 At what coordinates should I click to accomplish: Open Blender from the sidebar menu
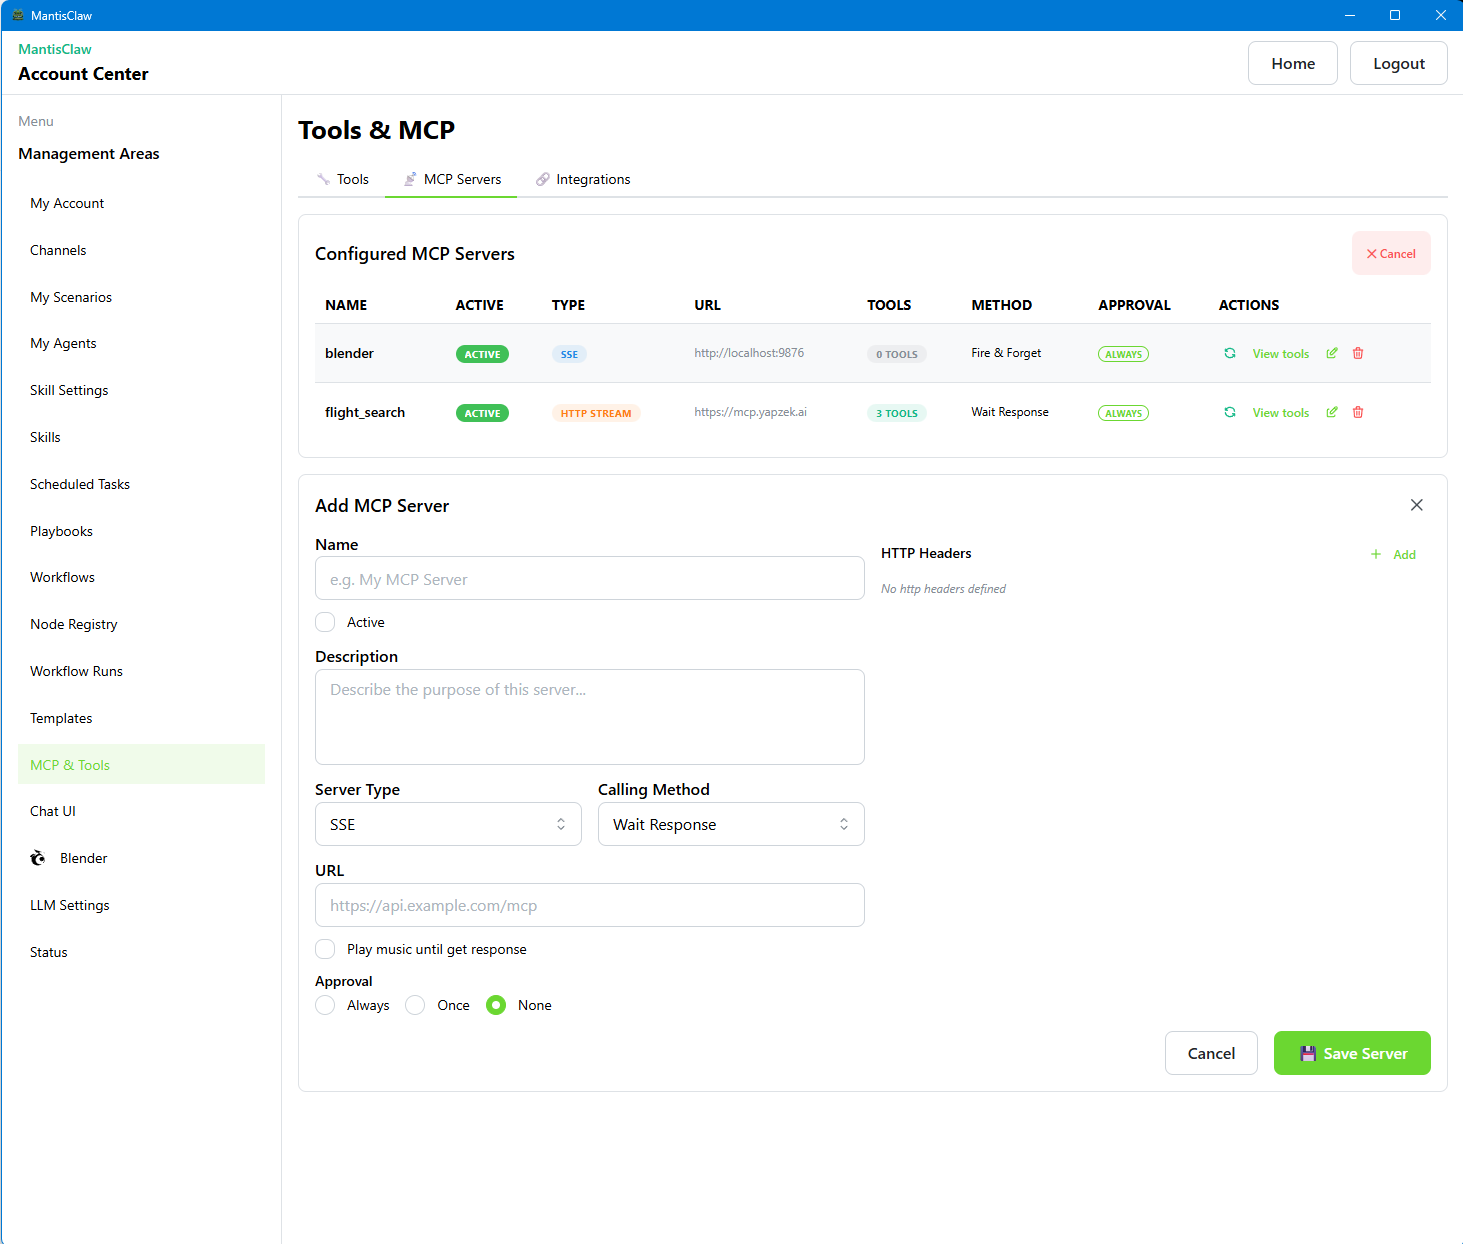(x=83, y=858)
